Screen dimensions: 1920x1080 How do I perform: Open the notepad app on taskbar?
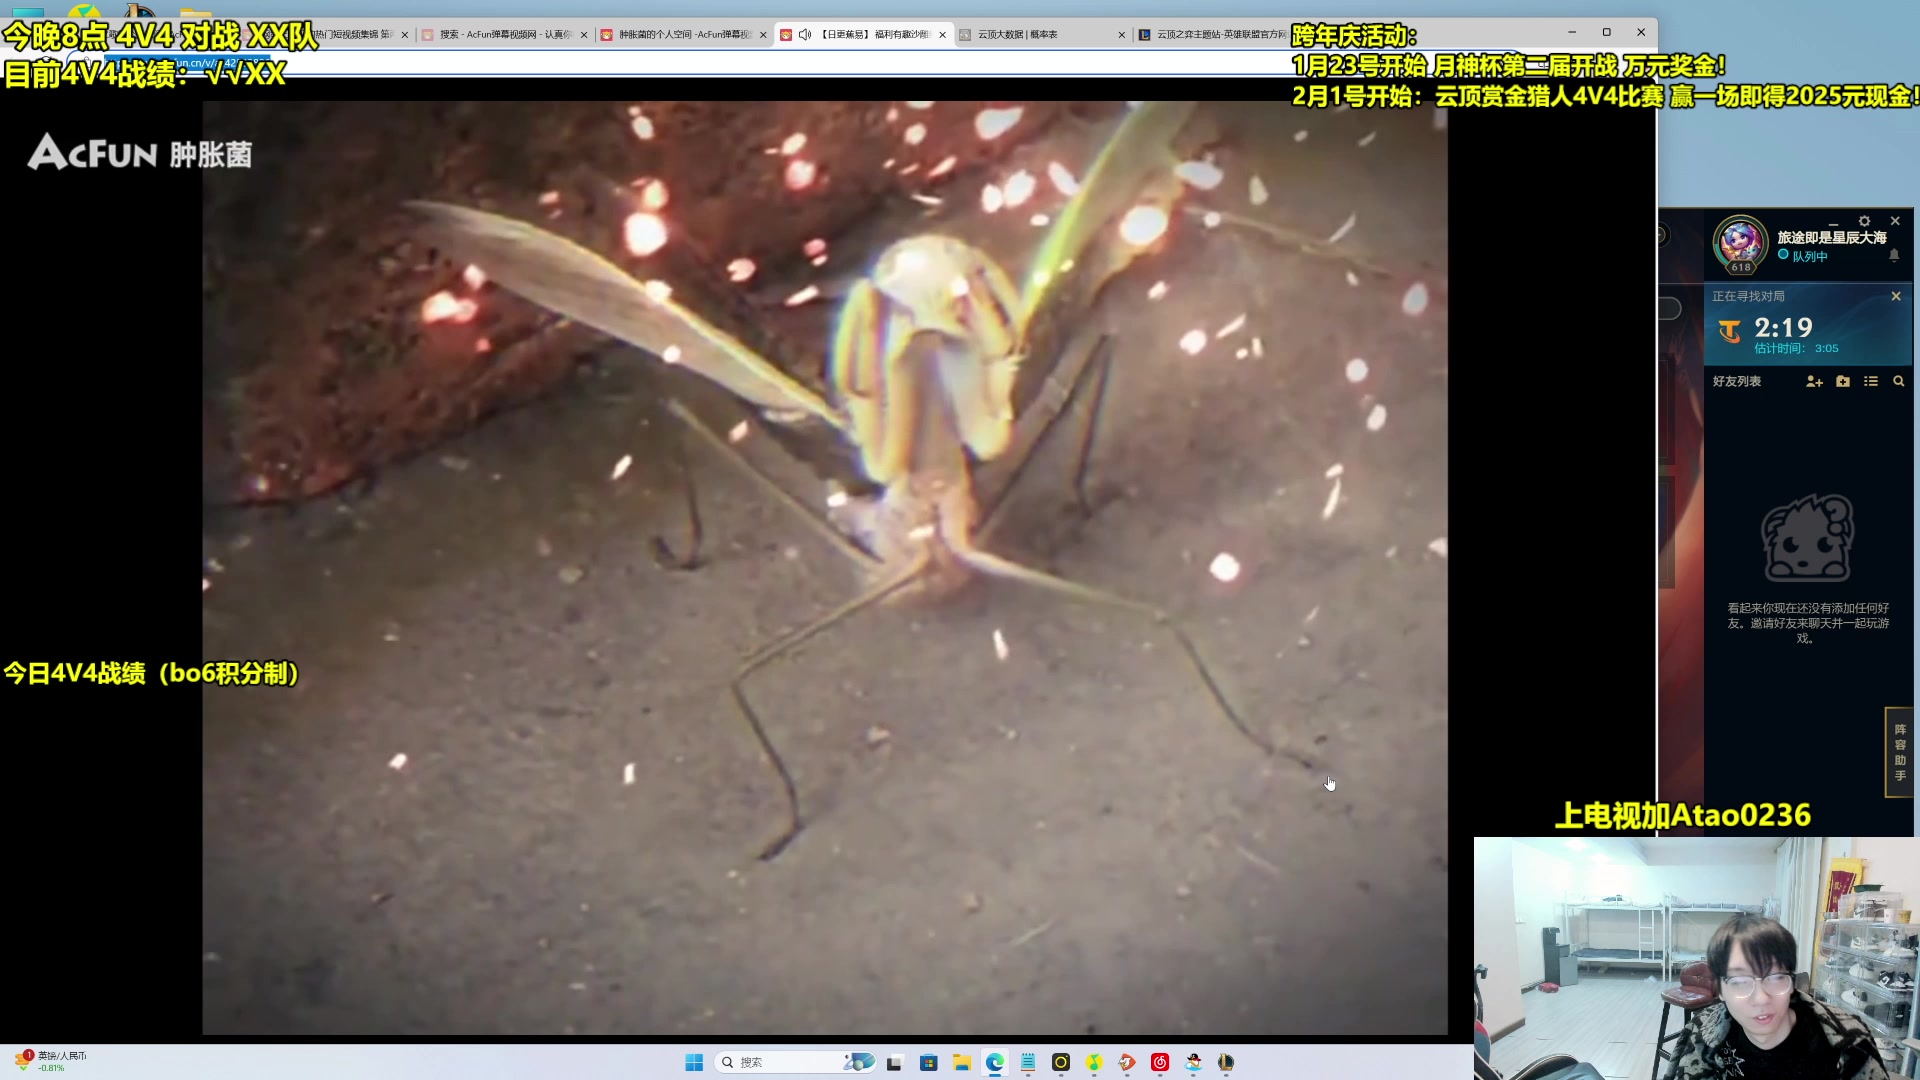click(x=1028, y=1062)
